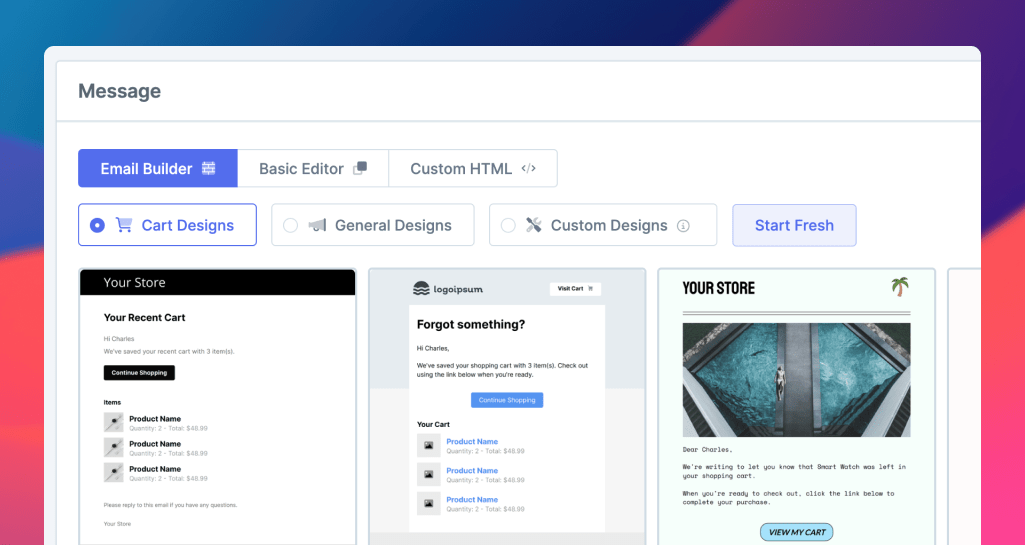
Task: Click the tools icon in Custom Designs
Action: tap(533, 225)
